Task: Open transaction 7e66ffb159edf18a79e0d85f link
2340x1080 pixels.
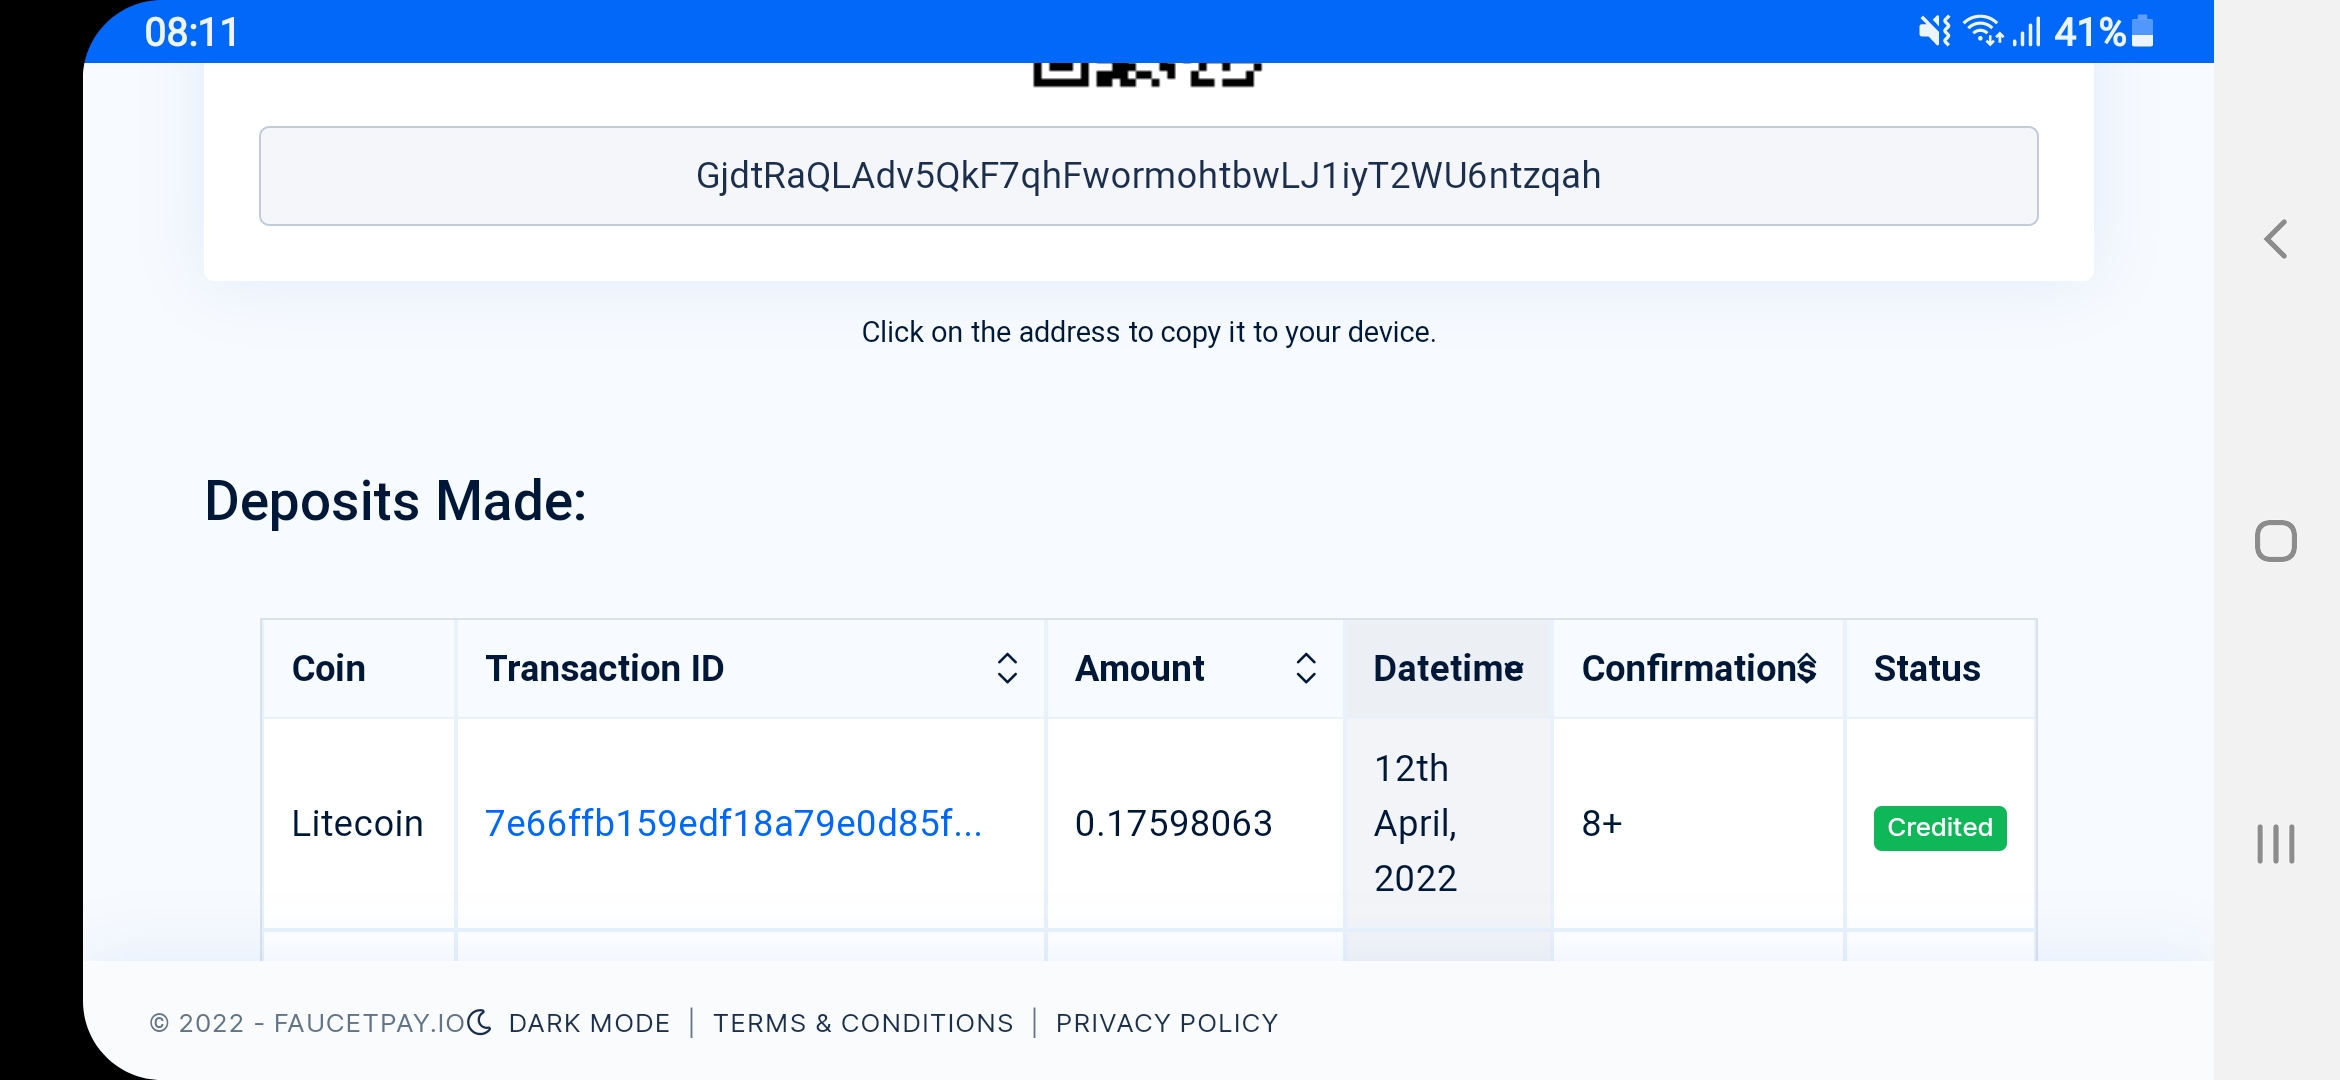Action: (733, 823)
